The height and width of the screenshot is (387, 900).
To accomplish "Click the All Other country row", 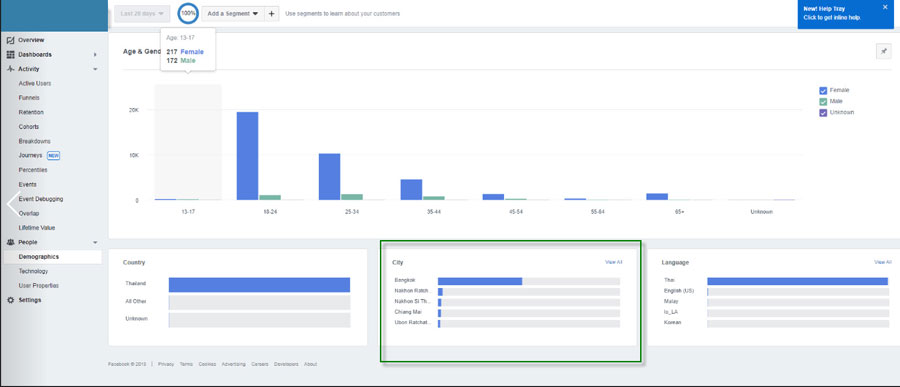I will [238, 302].
